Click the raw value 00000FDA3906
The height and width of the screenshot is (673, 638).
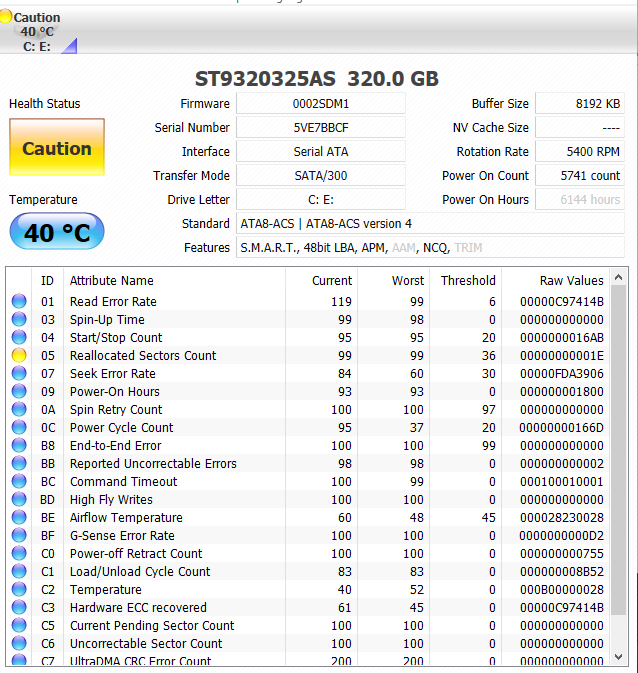click(562, 373)
